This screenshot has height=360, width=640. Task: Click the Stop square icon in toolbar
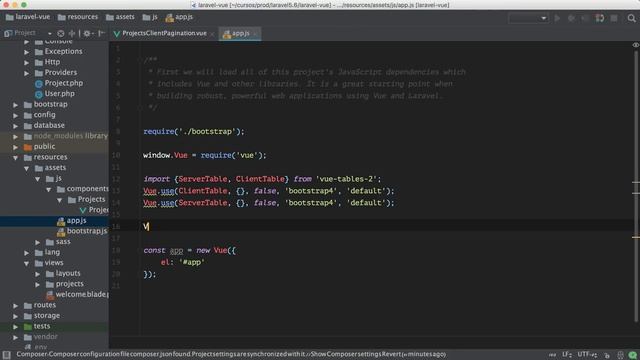click(x=614, y=18)
